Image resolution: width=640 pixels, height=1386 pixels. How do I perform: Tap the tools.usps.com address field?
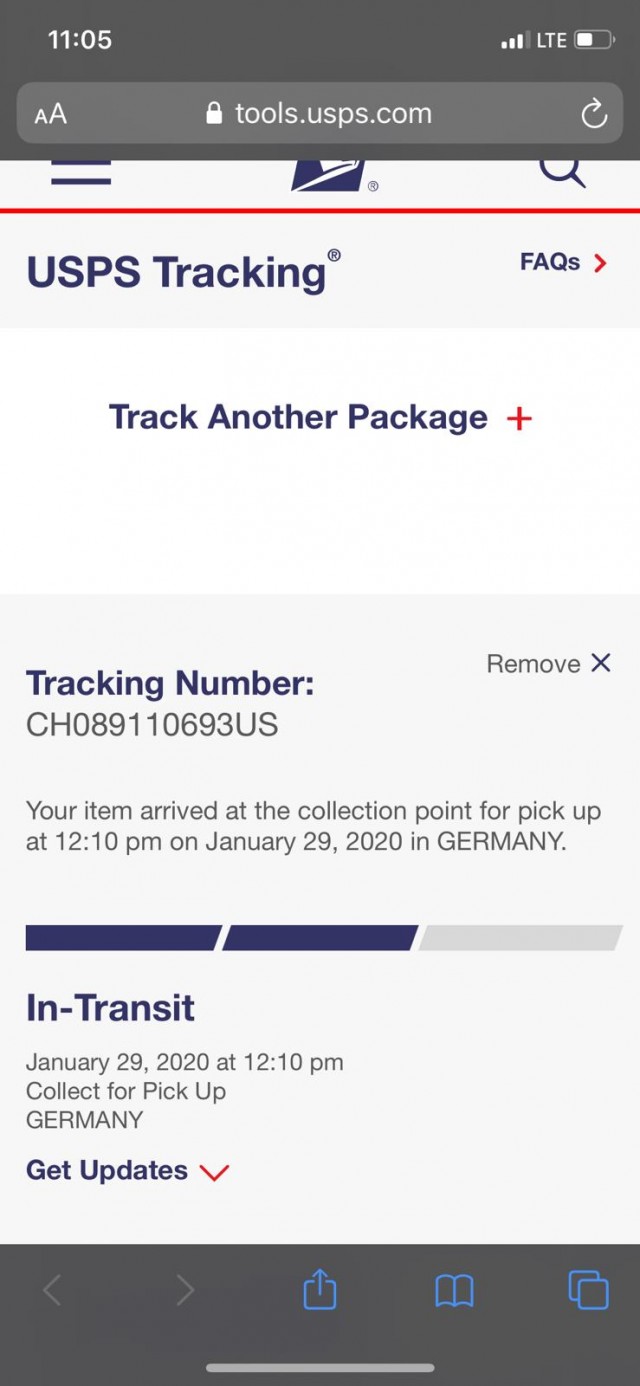tap(320, 114)
